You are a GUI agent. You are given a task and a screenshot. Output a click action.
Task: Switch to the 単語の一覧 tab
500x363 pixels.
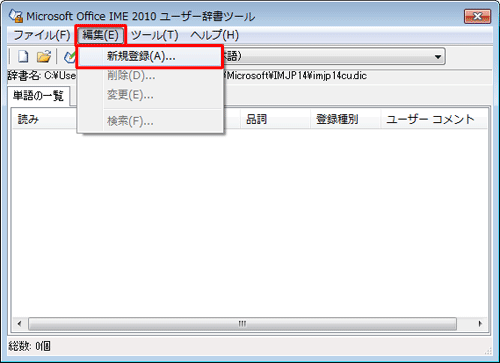(x=38, y=96)
